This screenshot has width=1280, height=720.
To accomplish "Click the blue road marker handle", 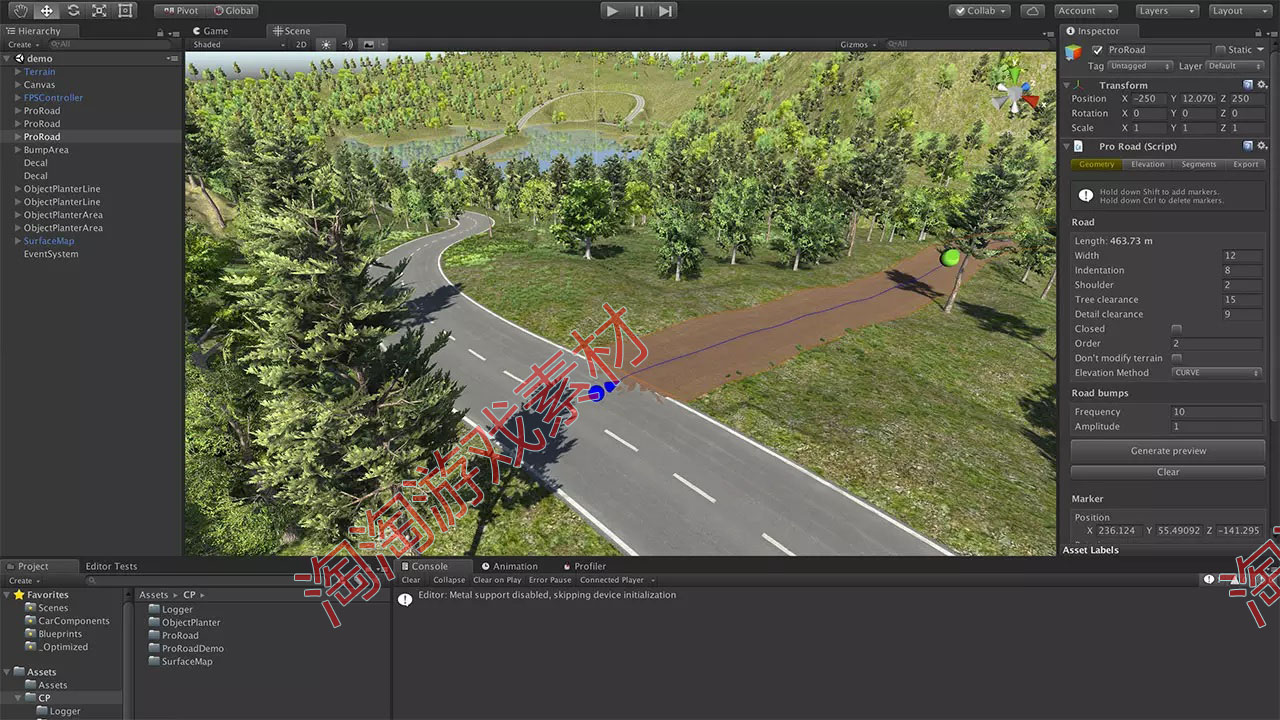I will [597, 393].
